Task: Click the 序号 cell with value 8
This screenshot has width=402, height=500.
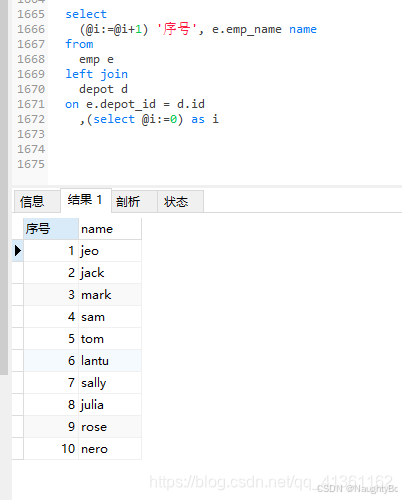Action: coord(51,405)
